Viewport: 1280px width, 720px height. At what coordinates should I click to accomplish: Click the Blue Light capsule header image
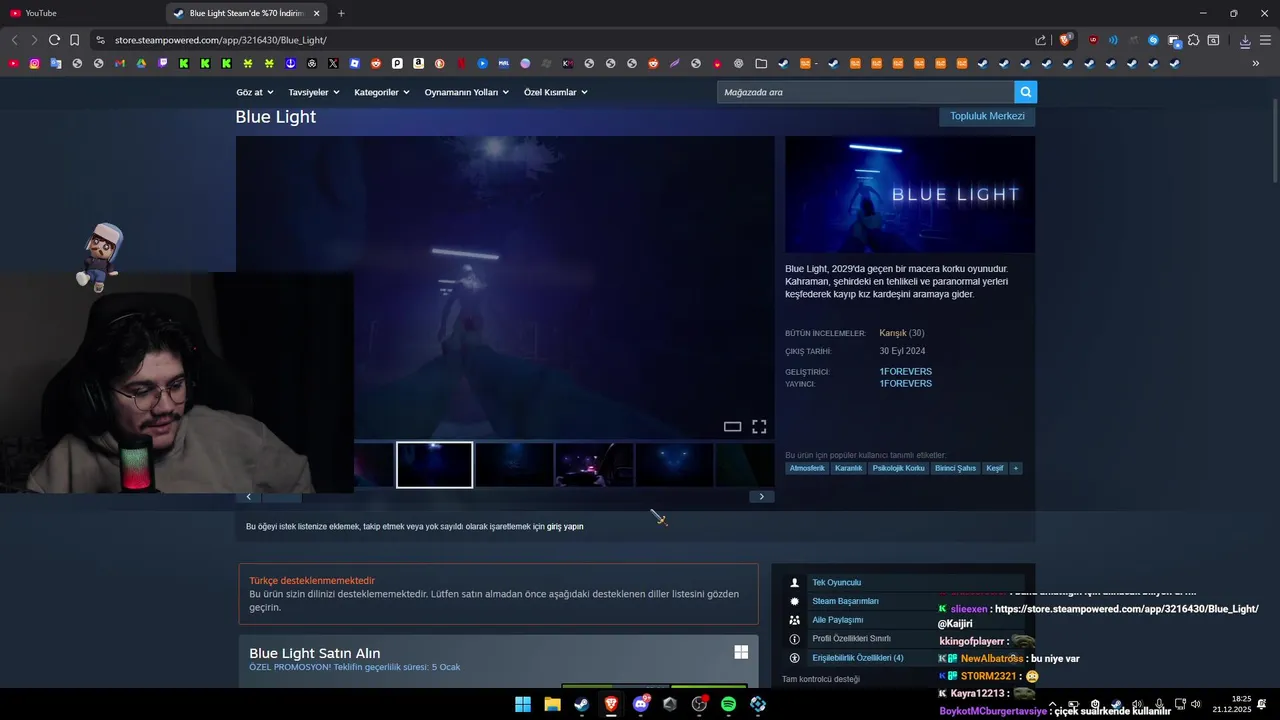coord(910,194)
